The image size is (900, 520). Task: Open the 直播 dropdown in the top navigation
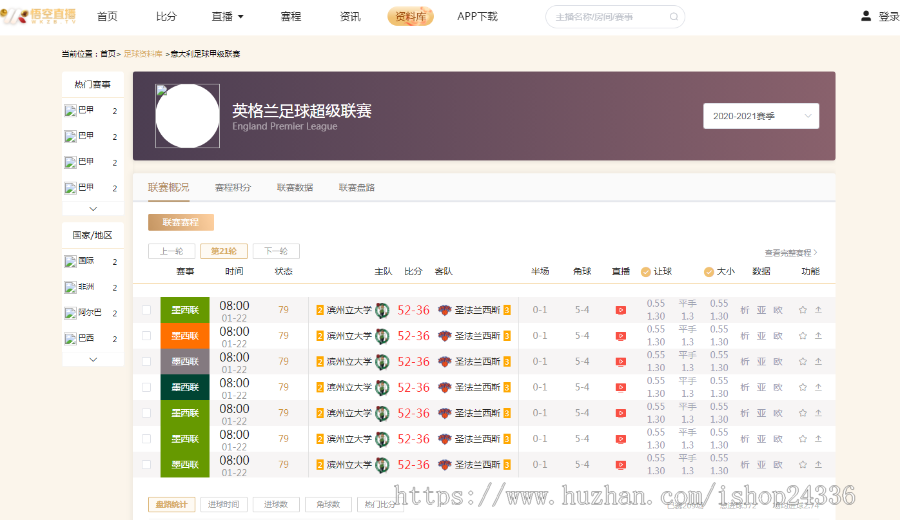click(227, 17)
